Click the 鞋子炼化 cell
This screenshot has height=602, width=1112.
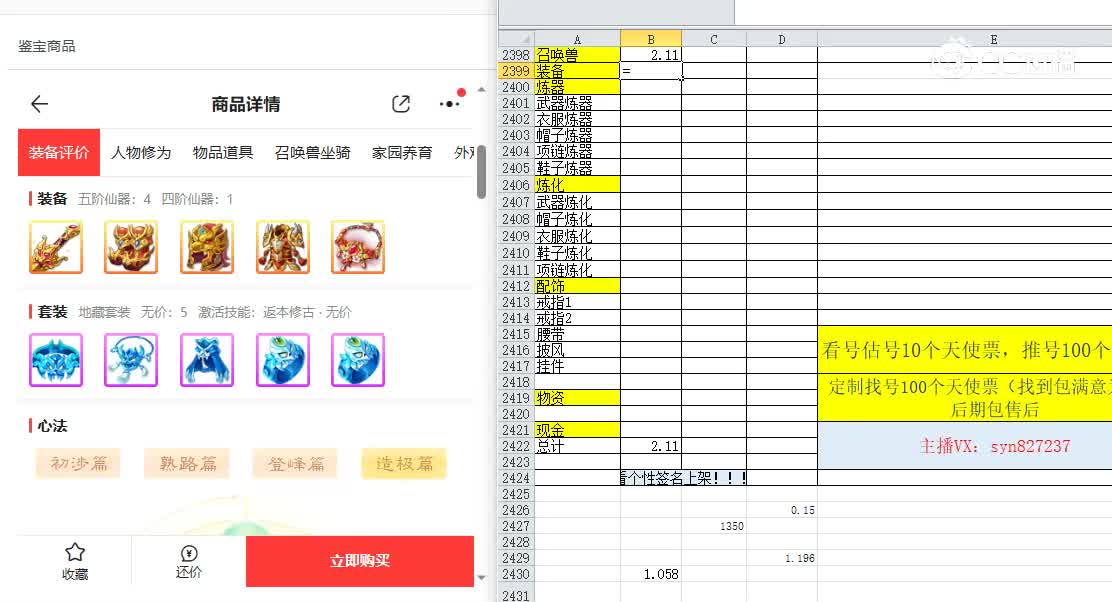577,253
